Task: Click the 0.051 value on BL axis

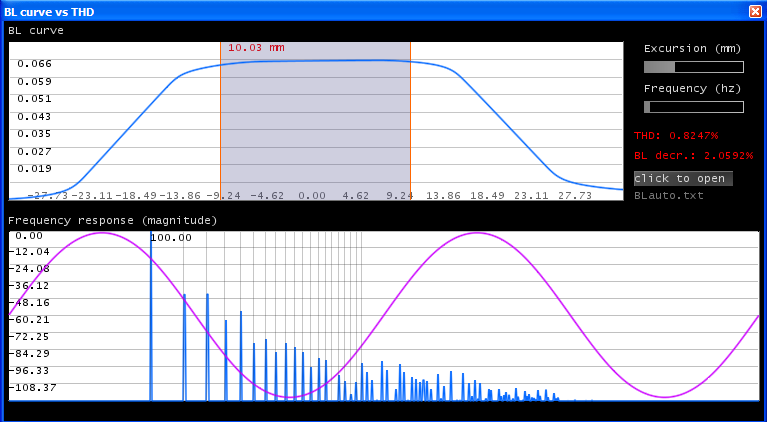Action: click(34, 99)
